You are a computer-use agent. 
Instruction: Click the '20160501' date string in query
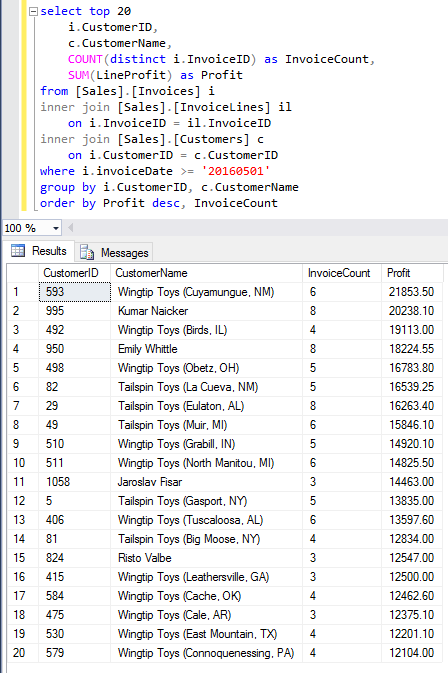click(236, 171)
